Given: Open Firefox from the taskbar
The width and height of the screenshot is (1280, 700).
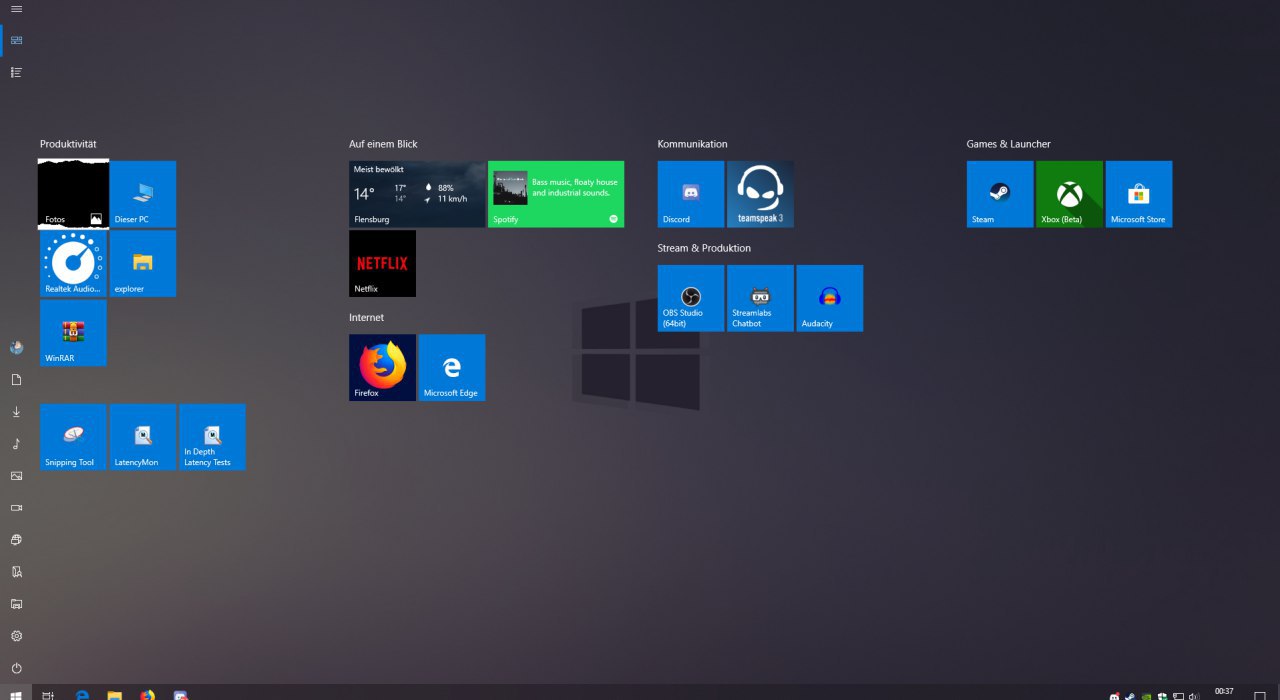Looking at the screenshot, I should [x=148, y=695].
